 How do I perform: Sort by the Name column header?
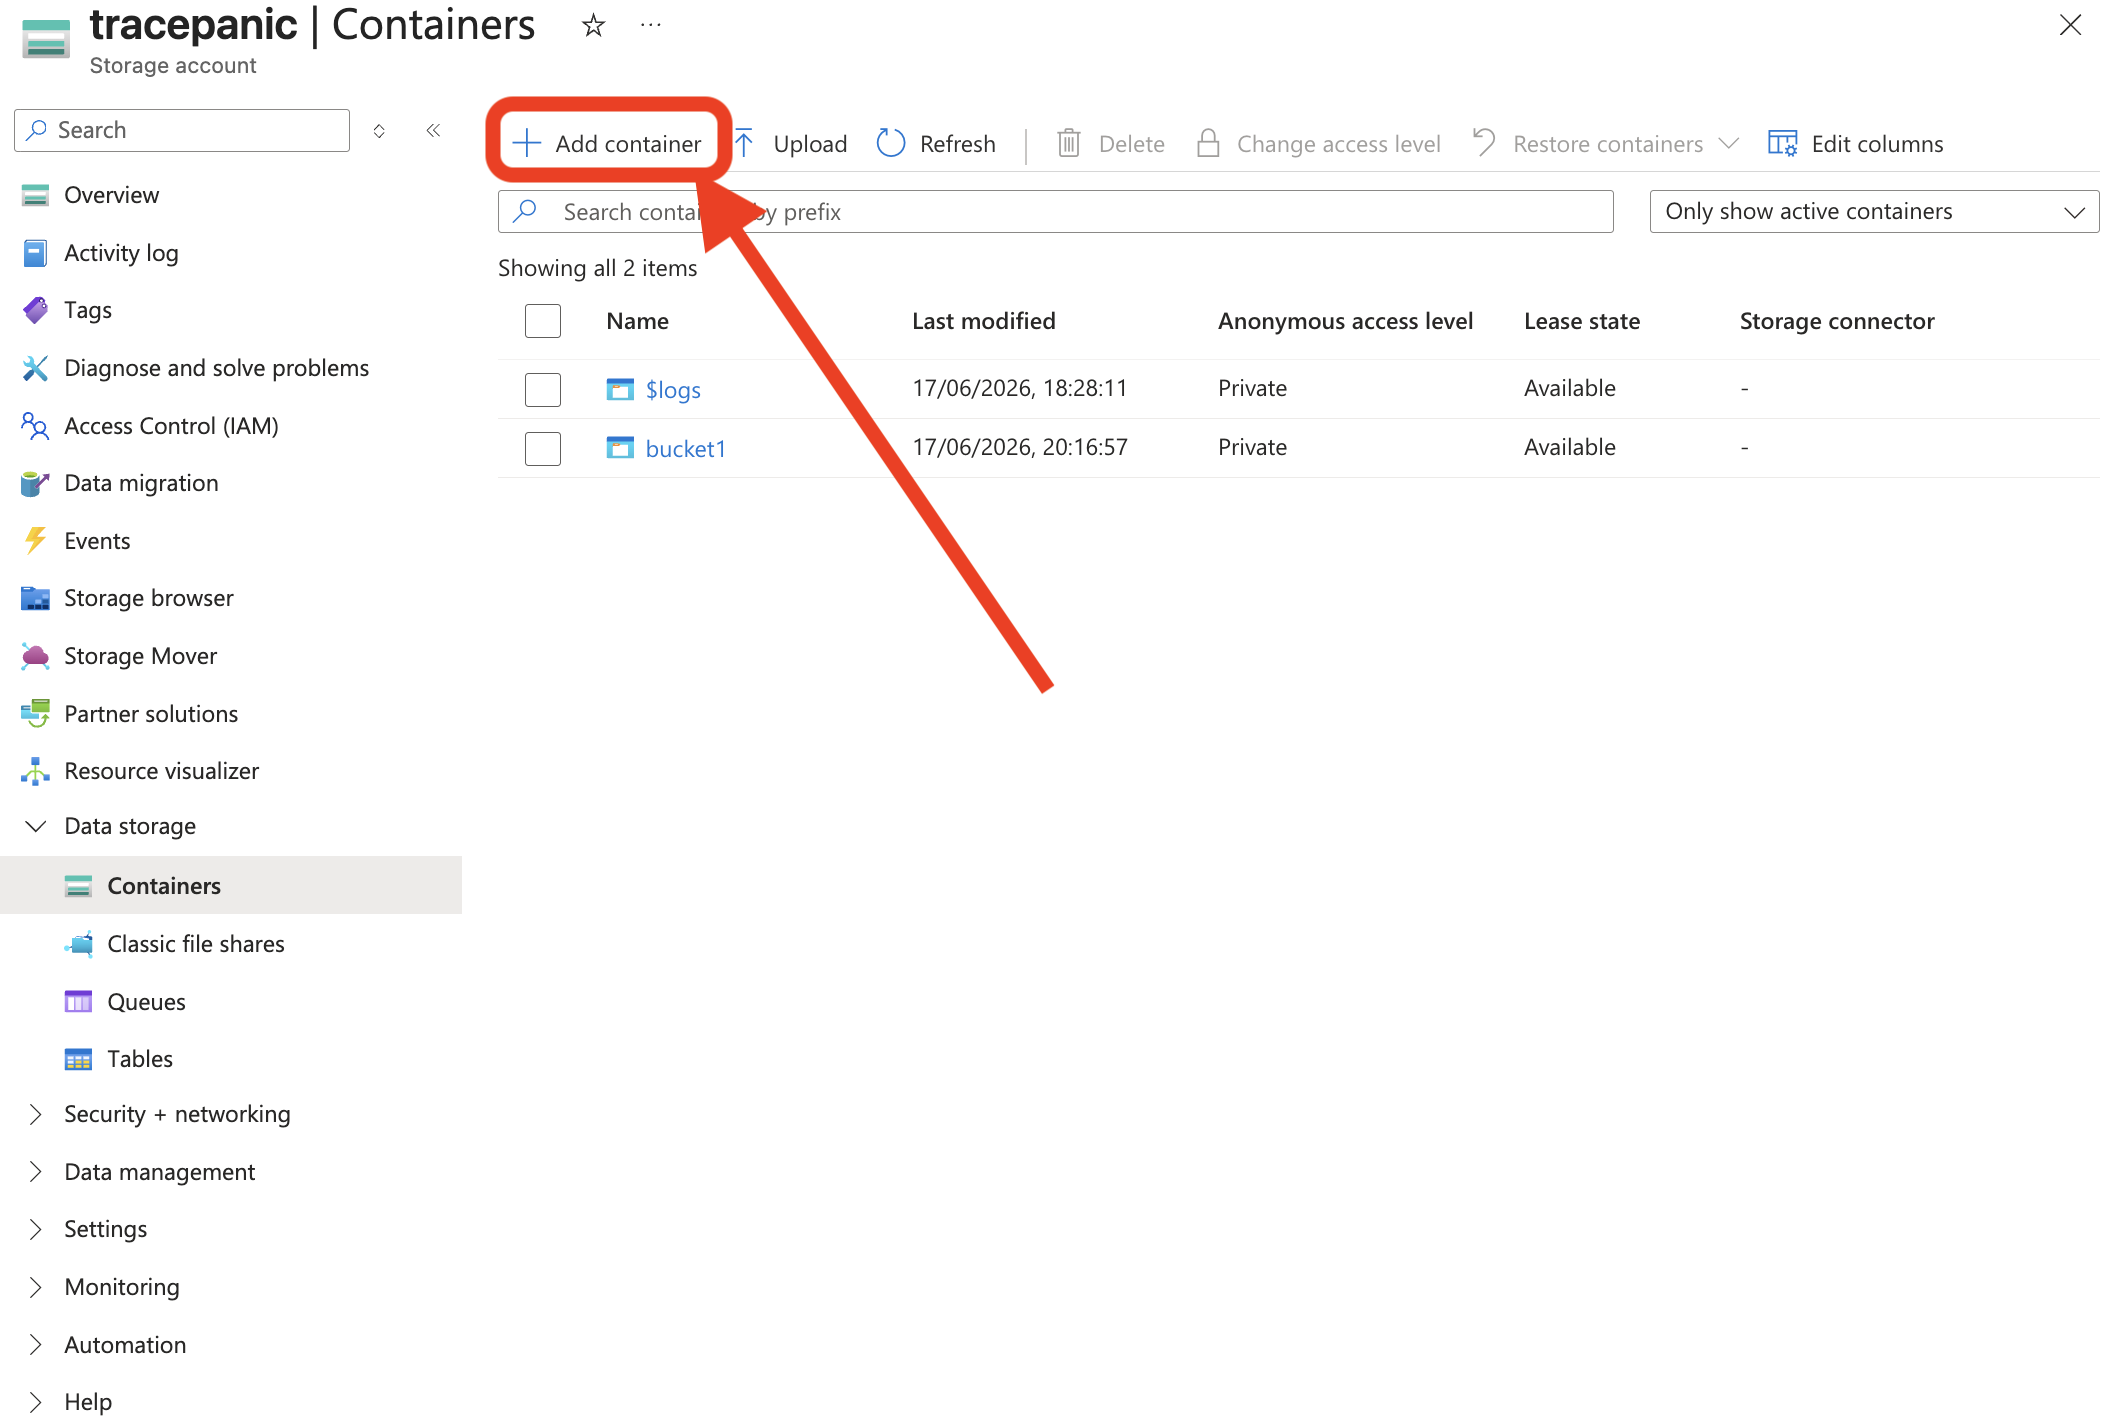(x=638, y=321)
